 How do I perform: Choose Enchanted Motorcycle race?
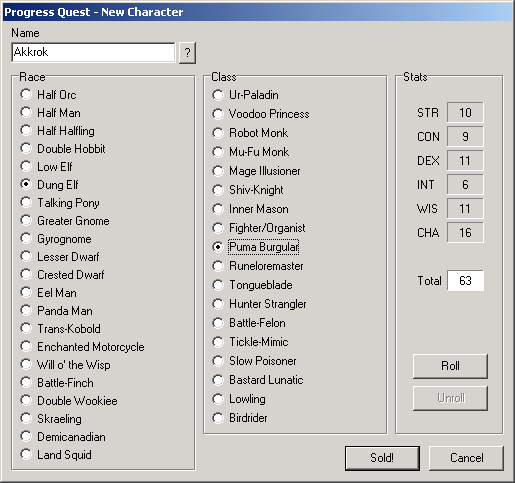[82, 347]
